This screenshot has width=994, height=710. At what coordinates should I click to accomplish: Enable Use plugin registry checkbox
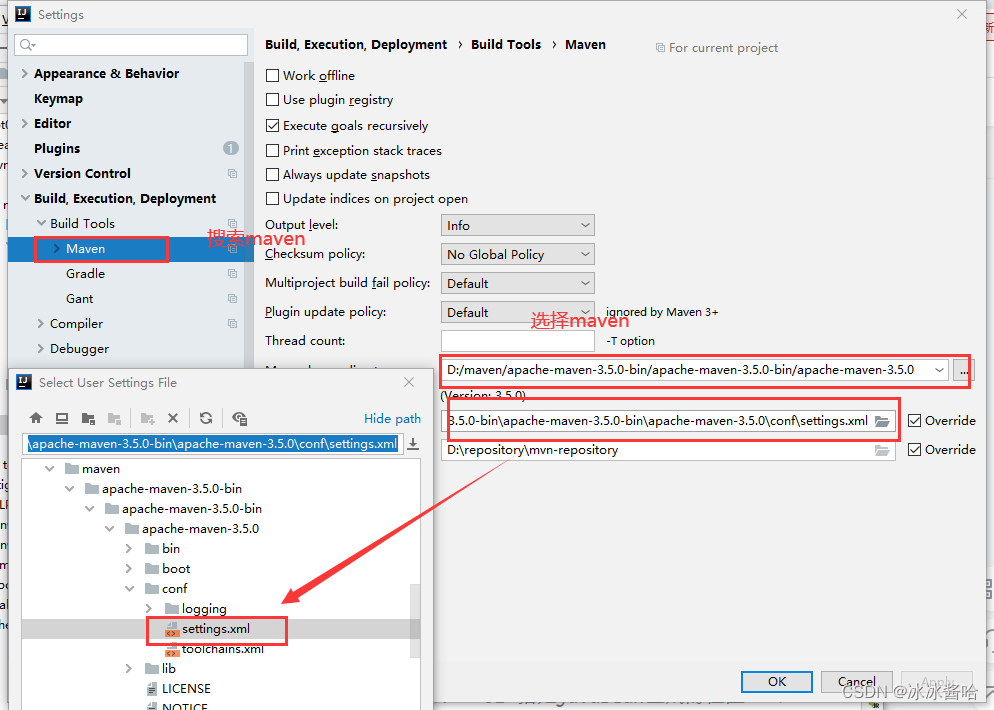[x=273, y=100]
